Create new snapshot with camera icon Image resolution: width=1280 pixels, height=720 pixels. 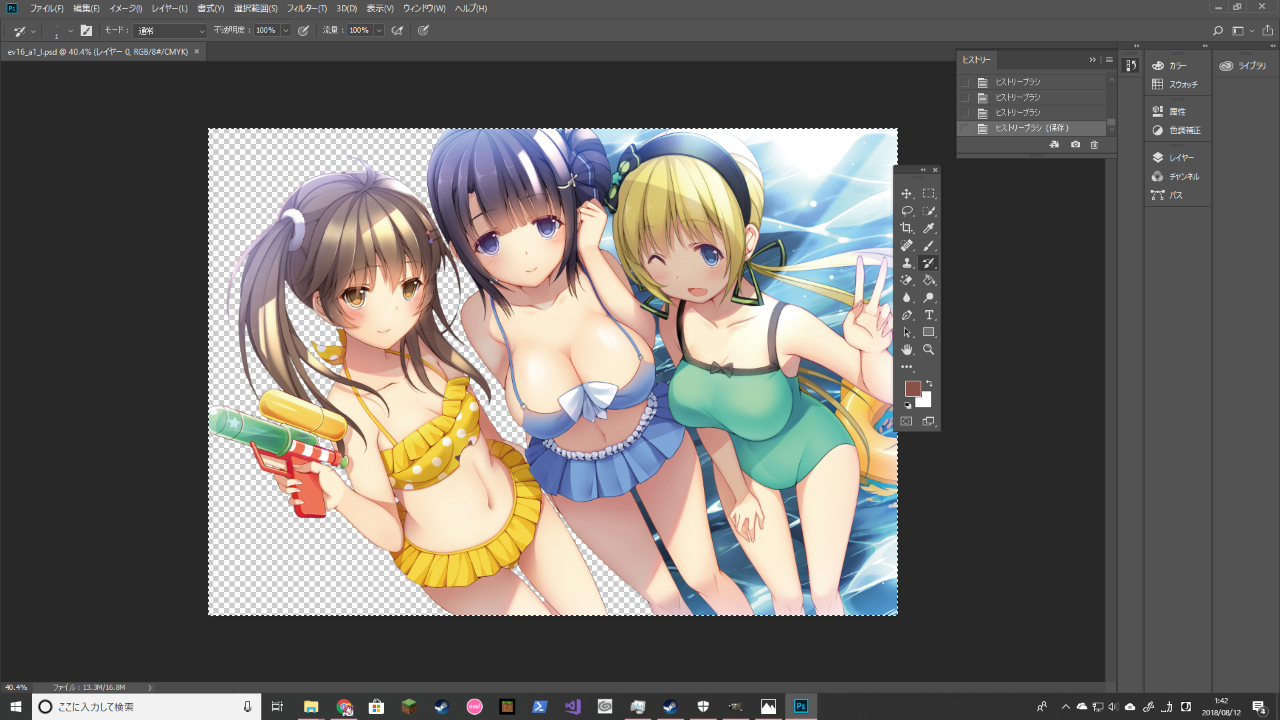click(x=1075, y=145)
